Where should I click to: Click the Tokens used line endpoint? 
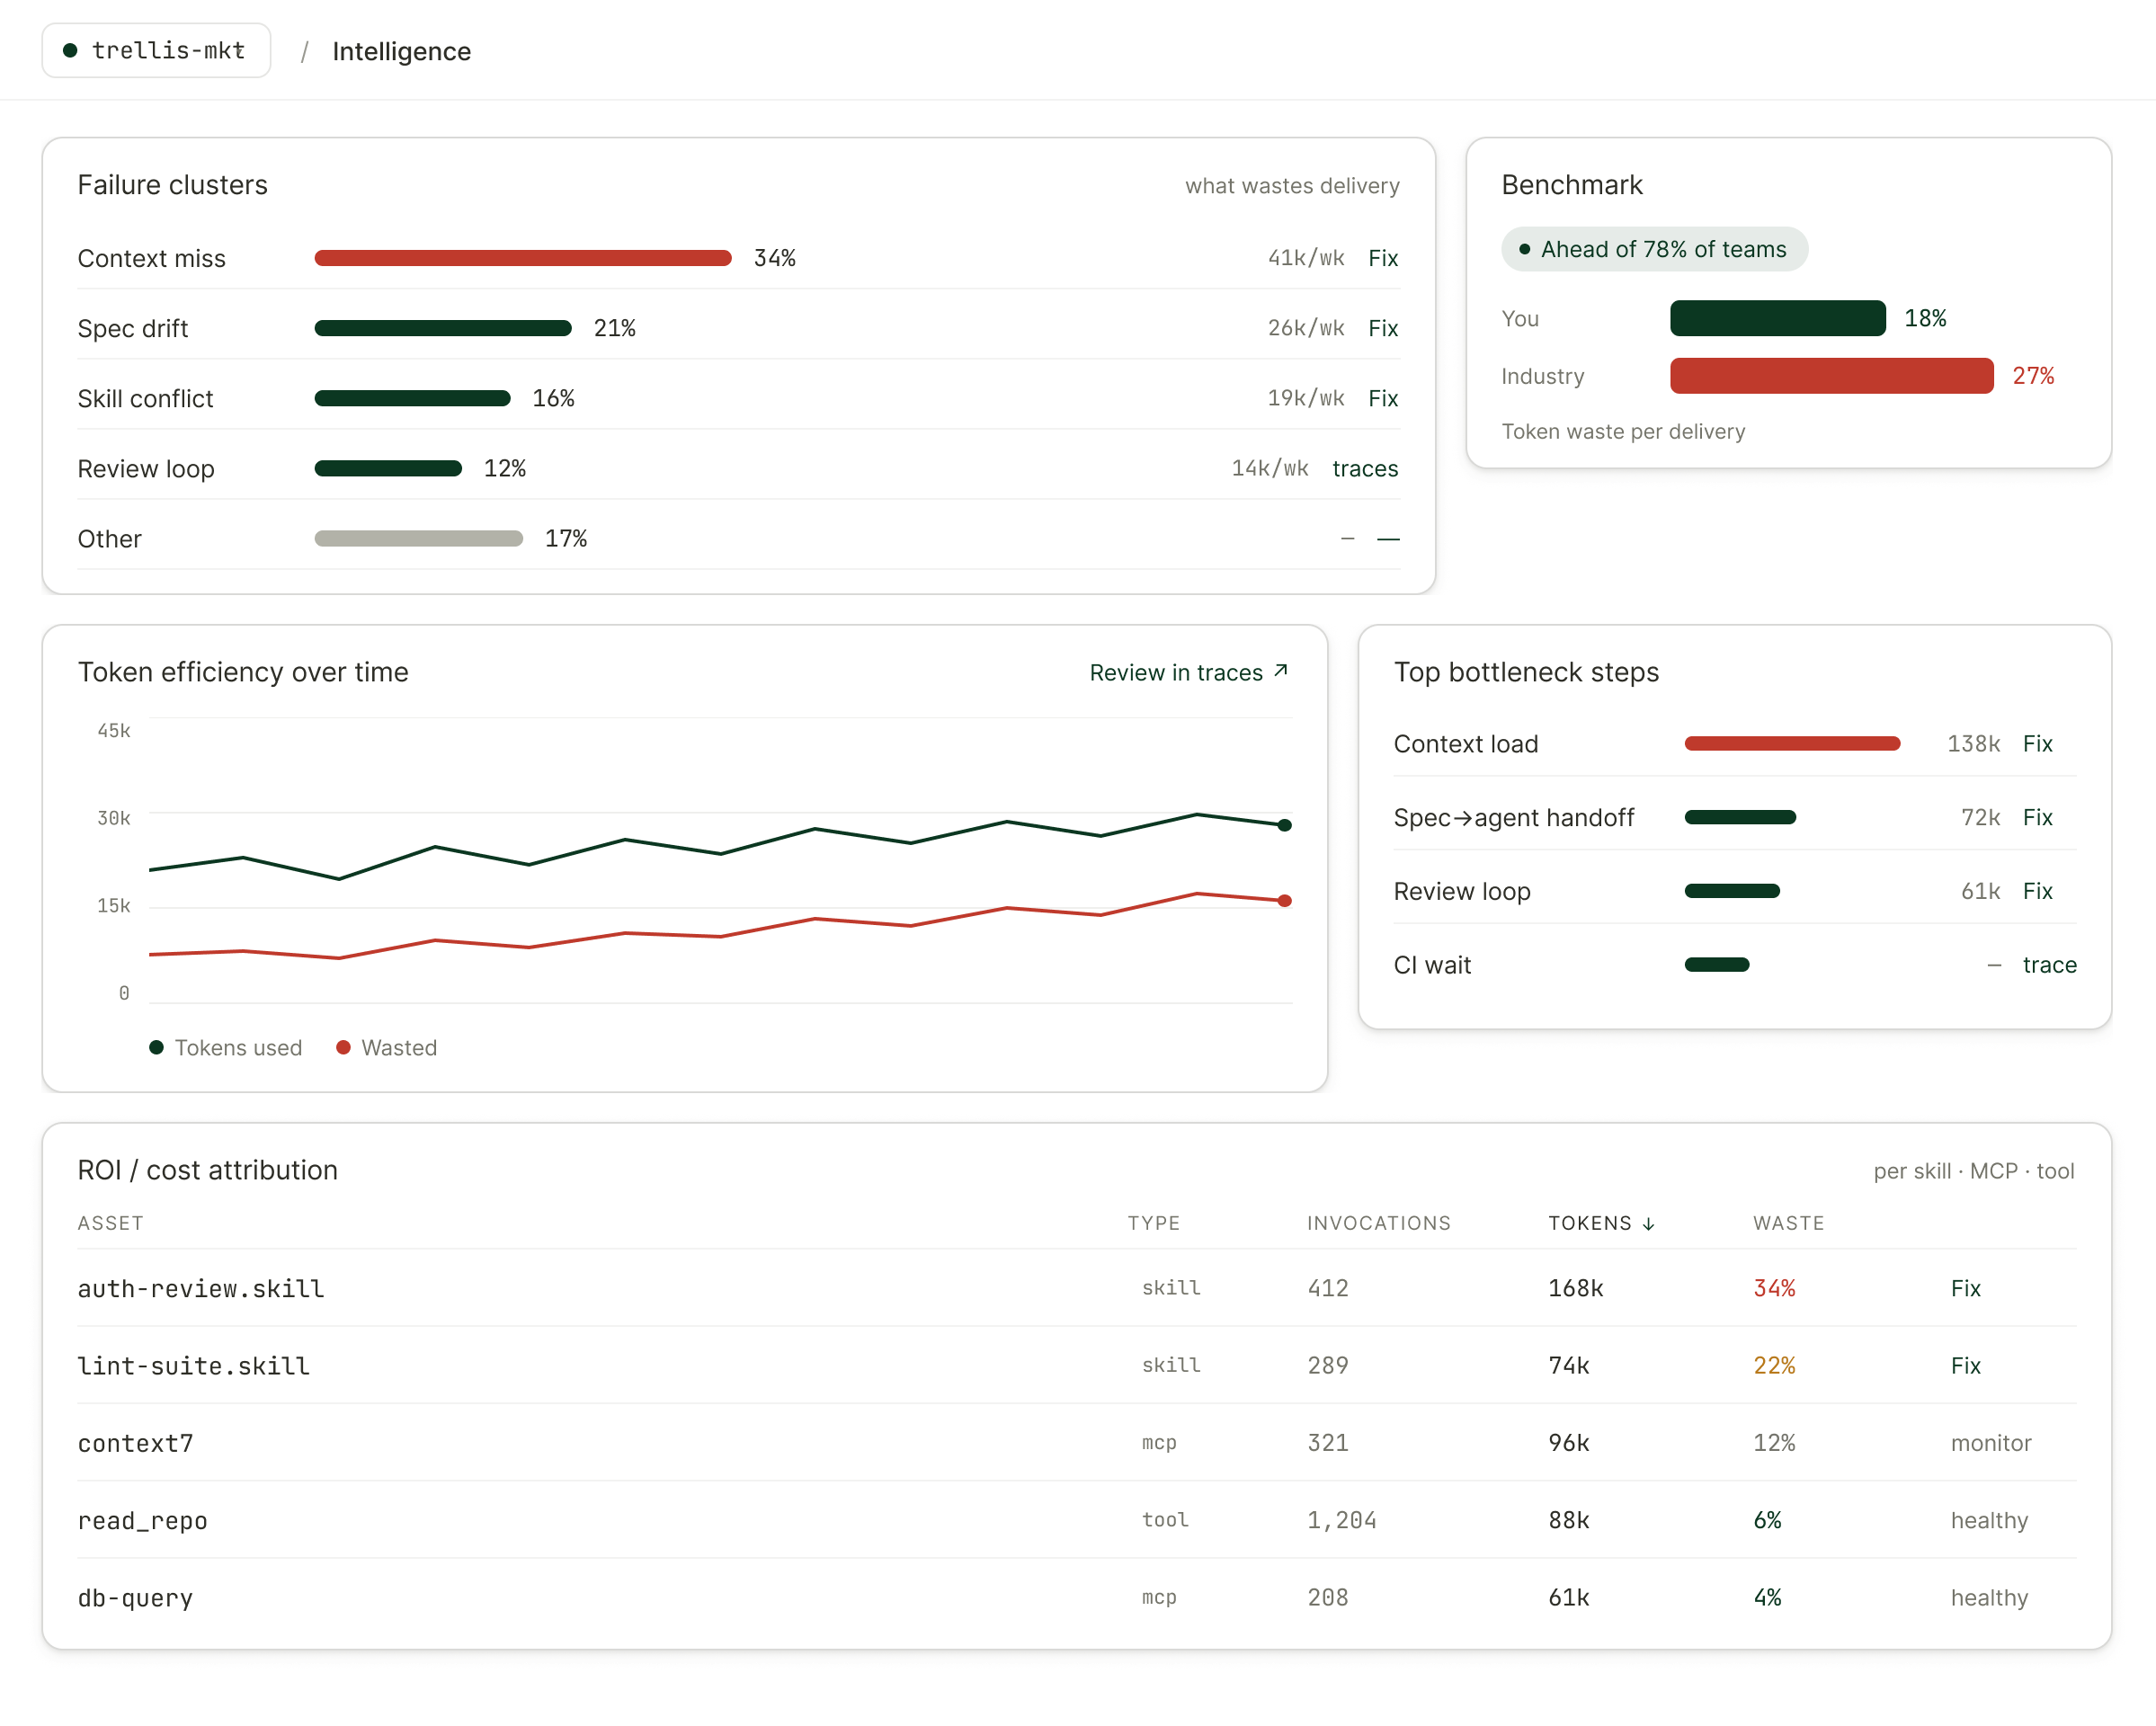(1285, 825)
